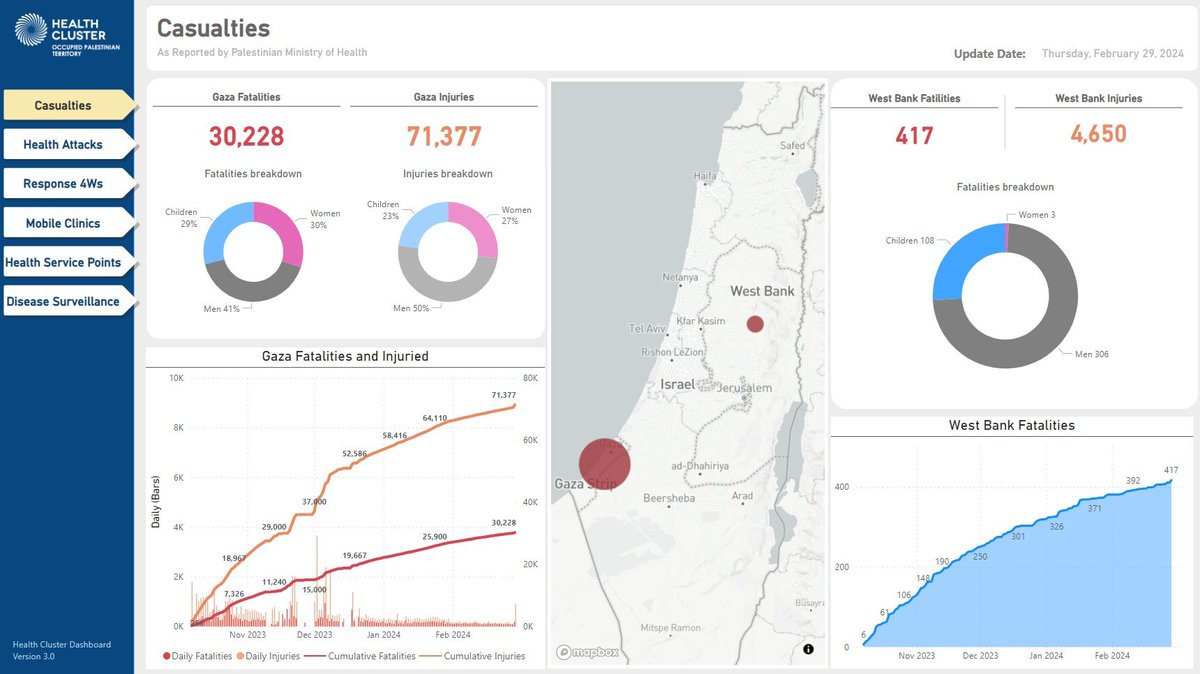
Task: Select the West Bank red bubble
Action: [755, 324]
